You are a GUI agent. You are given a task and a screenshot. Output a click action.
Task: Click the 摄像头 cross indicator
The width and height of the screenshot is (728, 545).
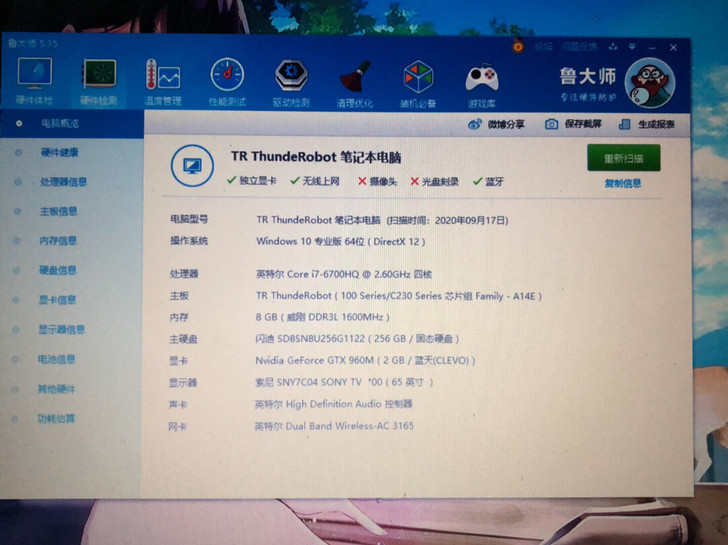coord(377,182)
